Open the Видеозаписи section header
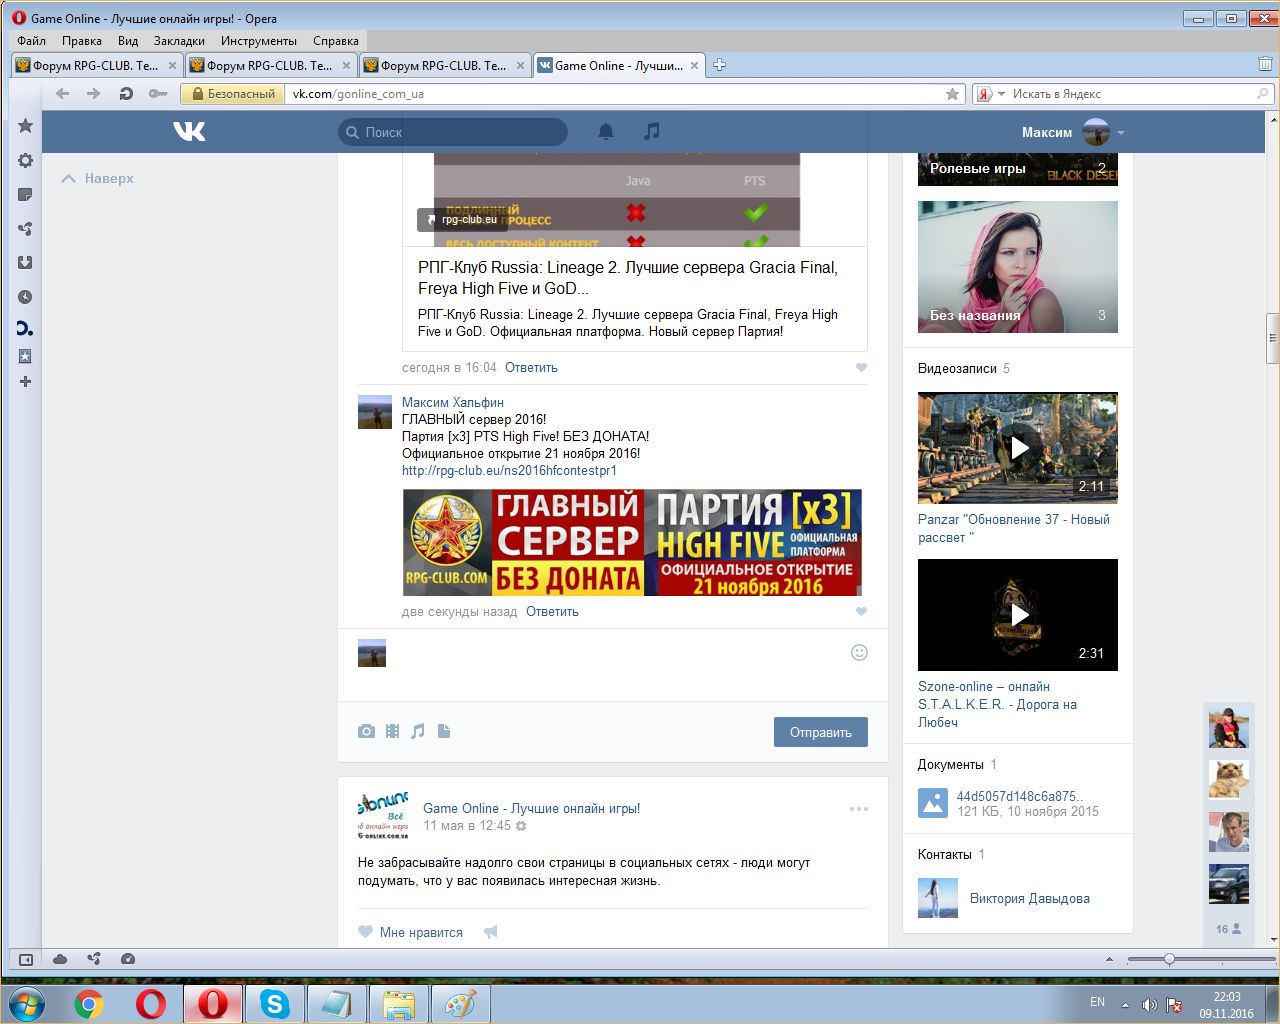Image resolution: width=1280 pixels, height=1024 pixels. point(957,368)
